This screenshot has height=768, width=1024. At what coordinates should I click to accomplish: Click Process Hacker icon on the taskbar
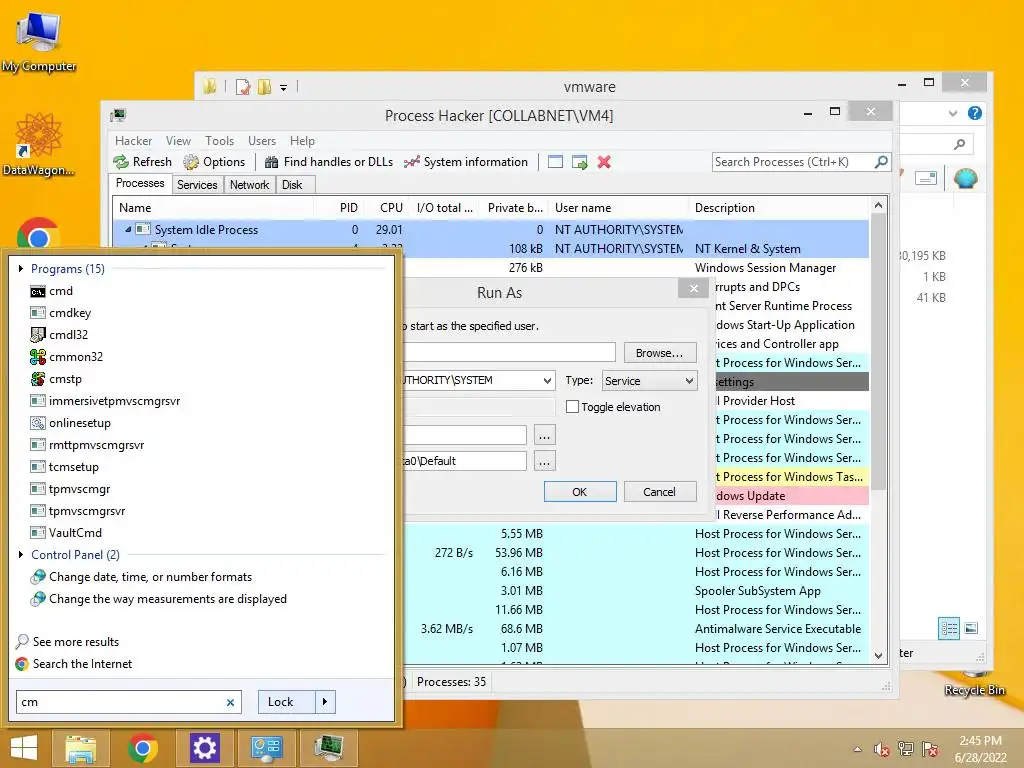click(328, 748)
